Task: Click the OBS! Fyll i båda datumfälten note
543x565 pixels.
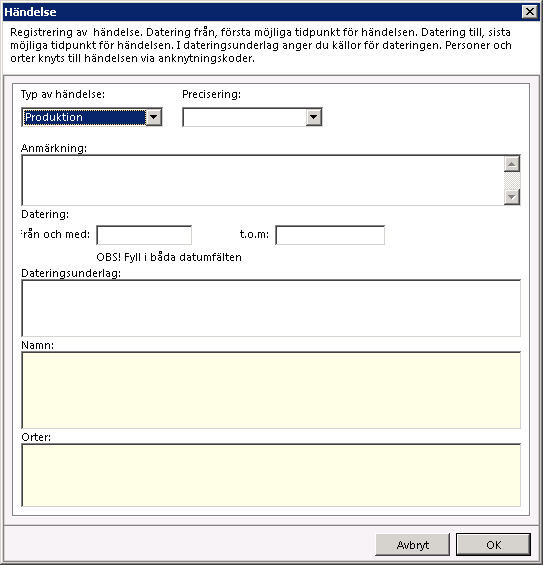Action: (x=169, y=257)
